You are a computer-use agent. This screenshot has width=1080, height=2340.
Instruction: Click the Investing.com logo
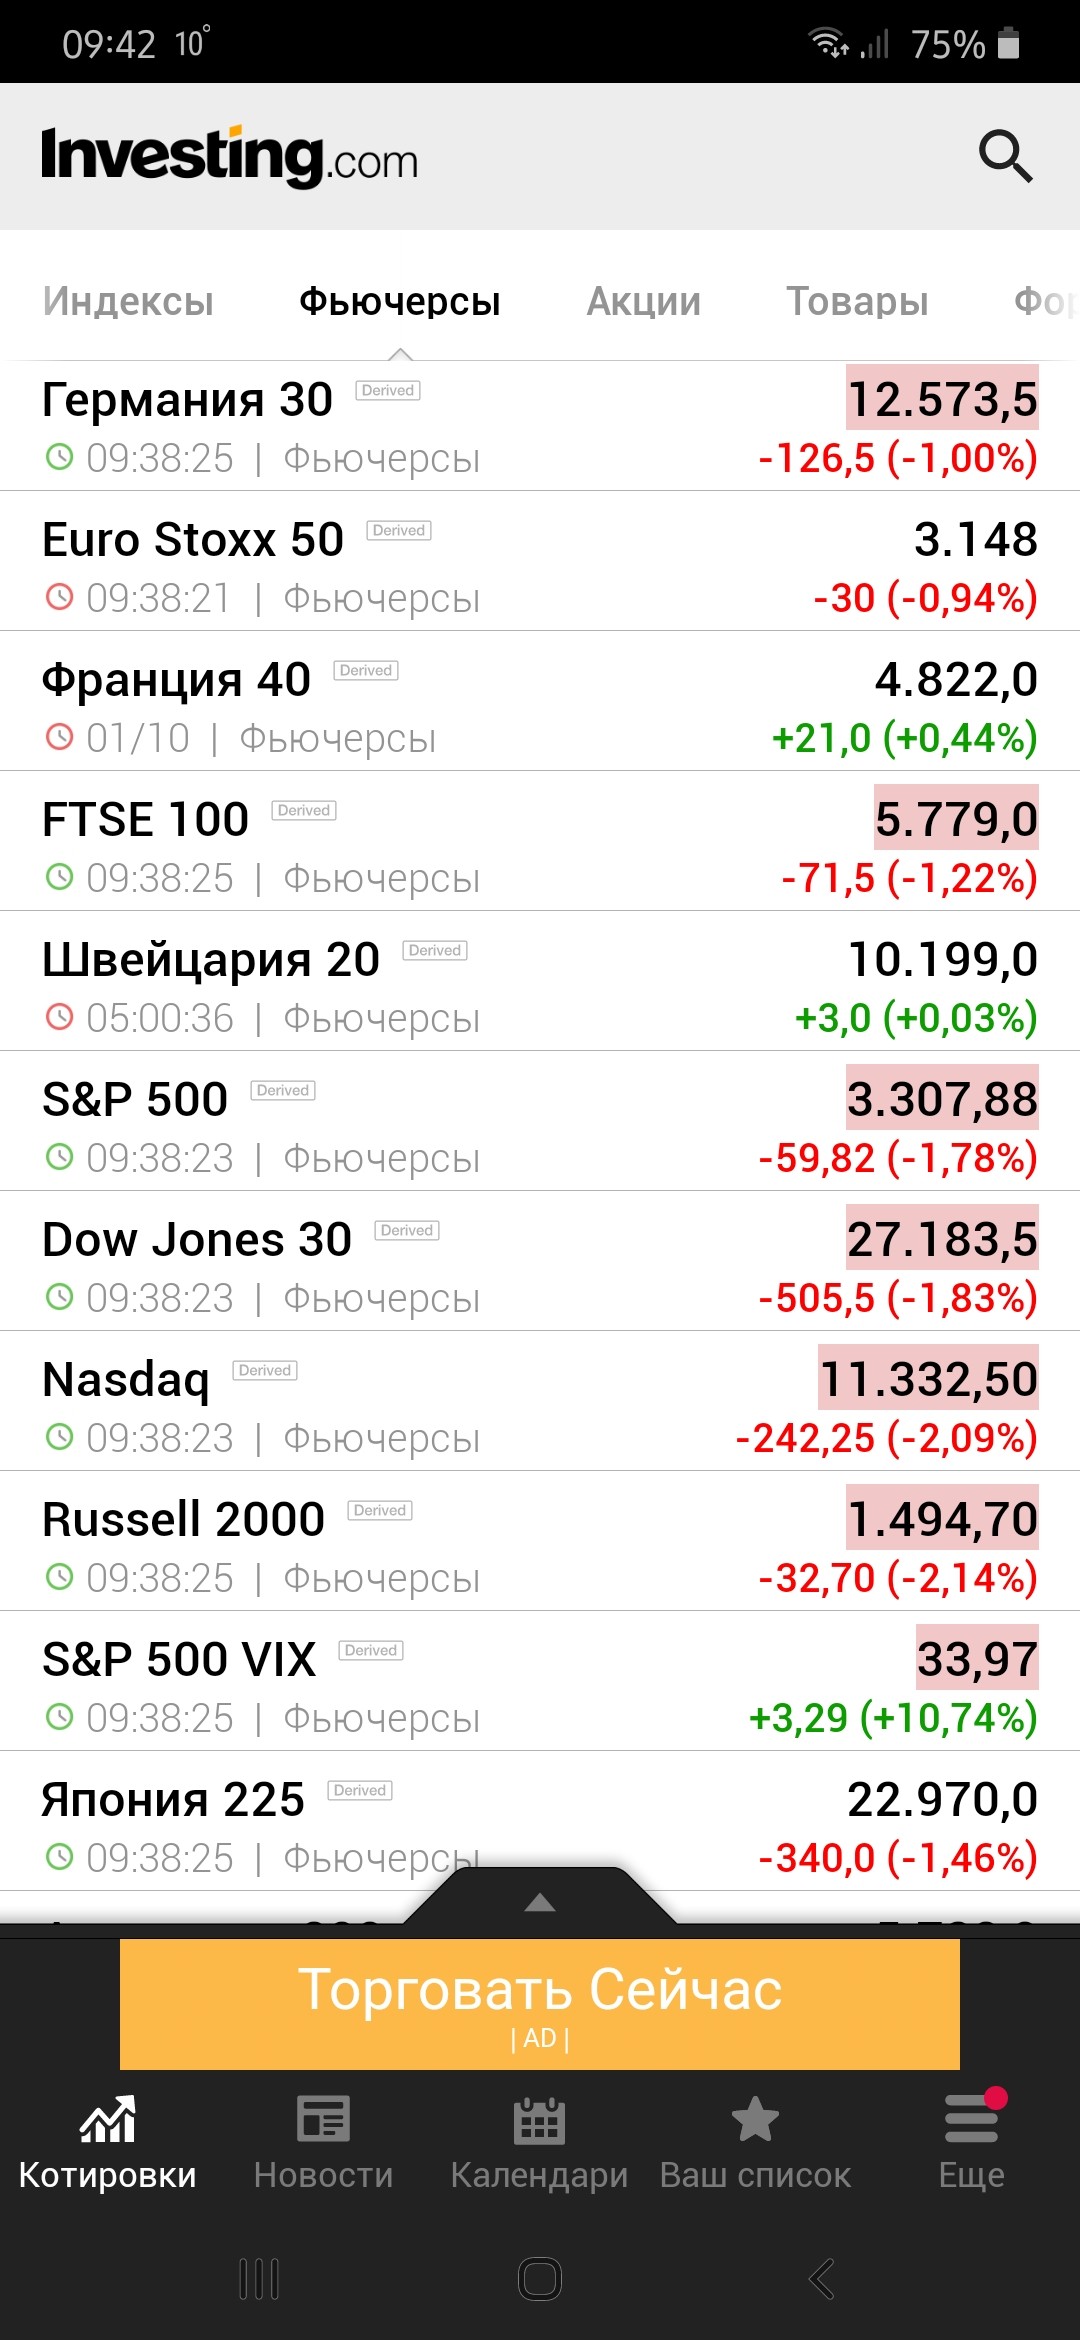click(x=230, y=157)
